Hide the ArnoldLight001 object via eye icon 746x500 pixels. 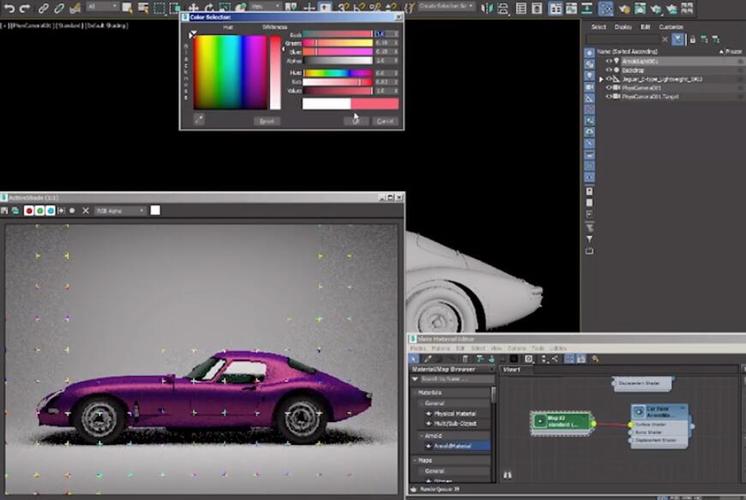[609, 61]
